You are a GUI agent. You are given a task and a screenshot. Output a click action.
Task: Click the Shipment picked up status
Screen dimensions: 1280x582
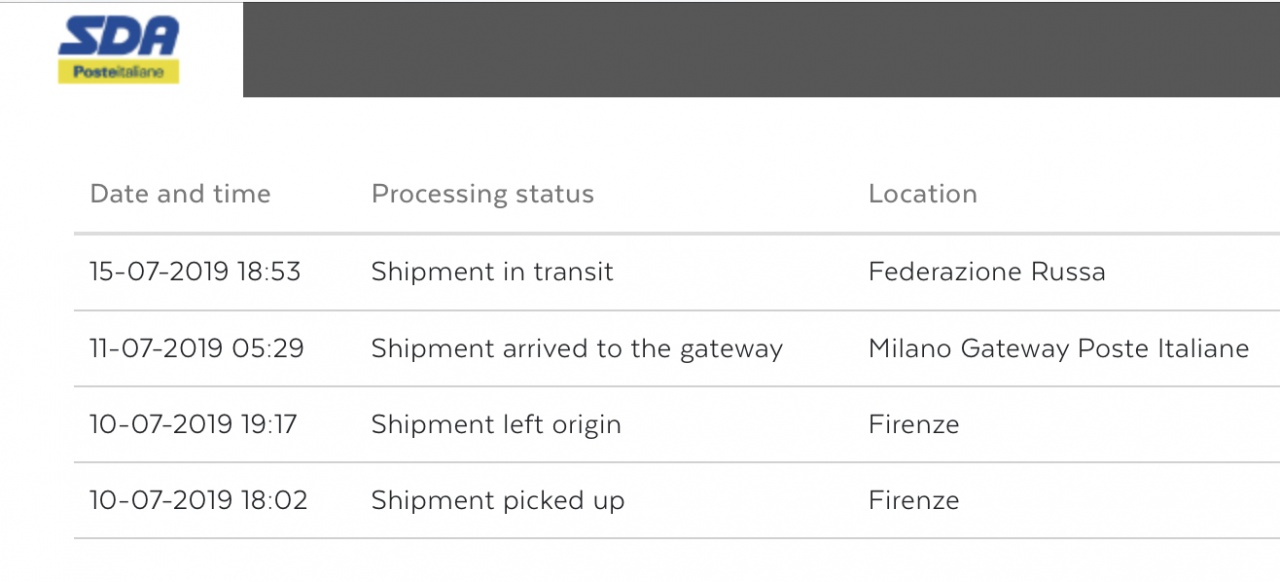(497, 501)
